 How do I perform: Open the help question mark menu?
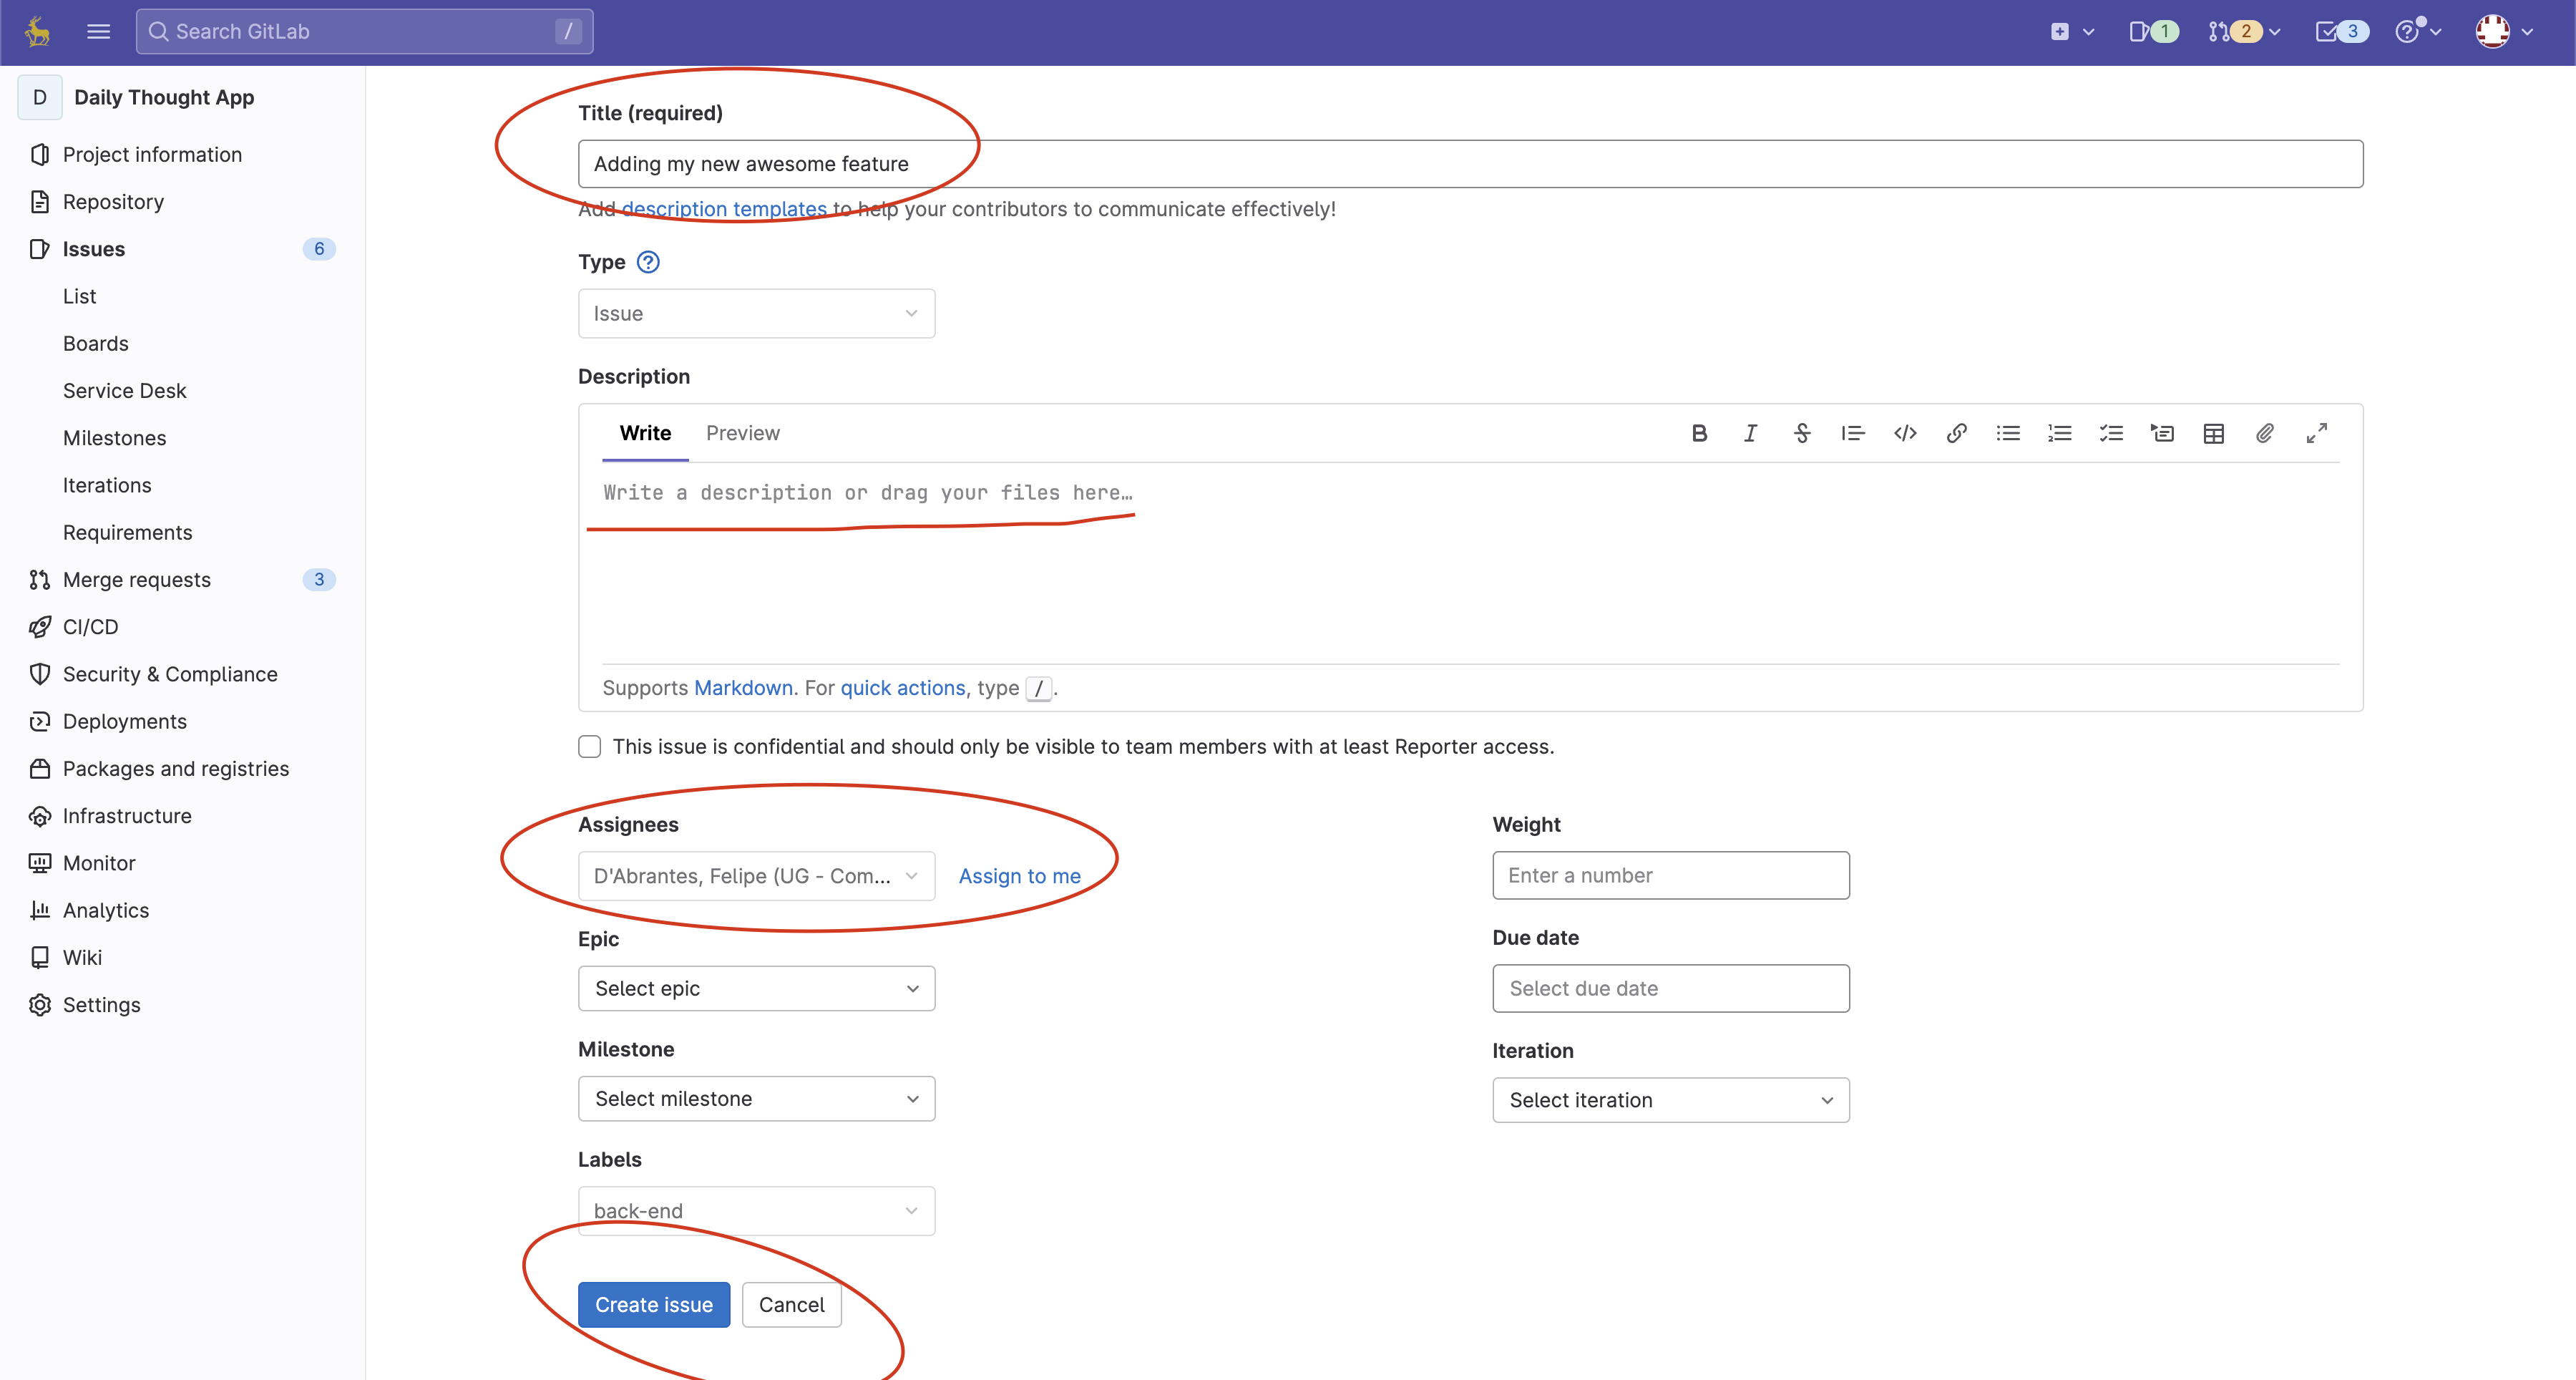tap(2418, 31)
